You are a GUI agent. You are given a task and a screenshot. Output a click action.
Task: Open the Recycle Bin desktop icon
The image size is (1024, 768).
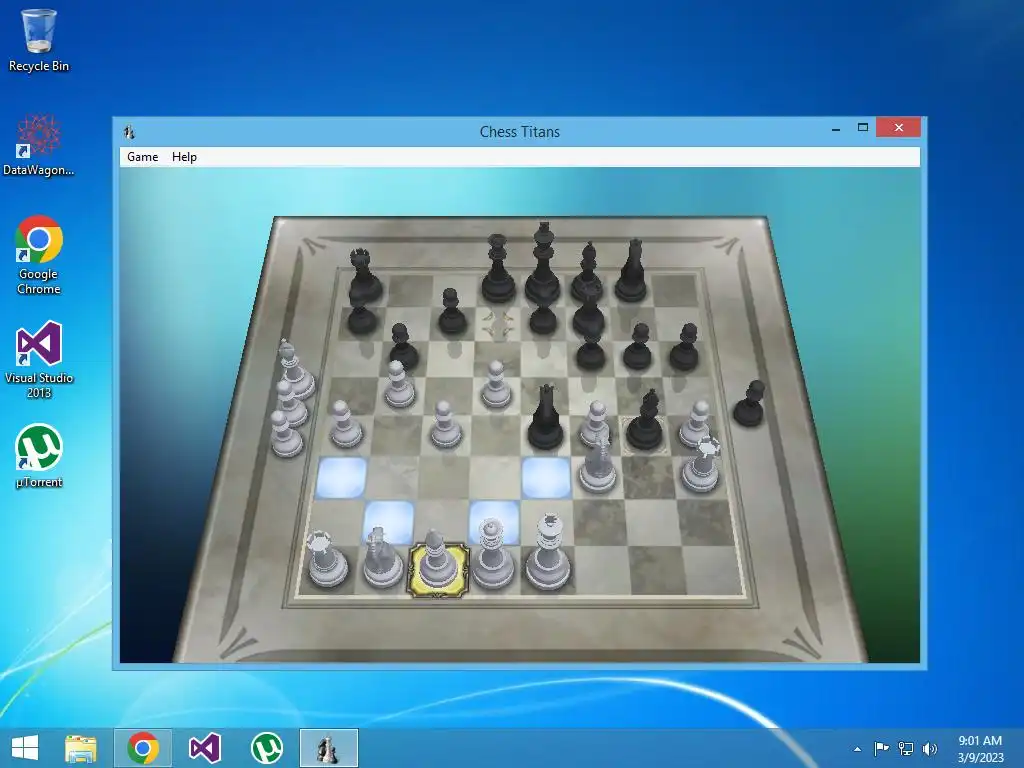point(39,40)
